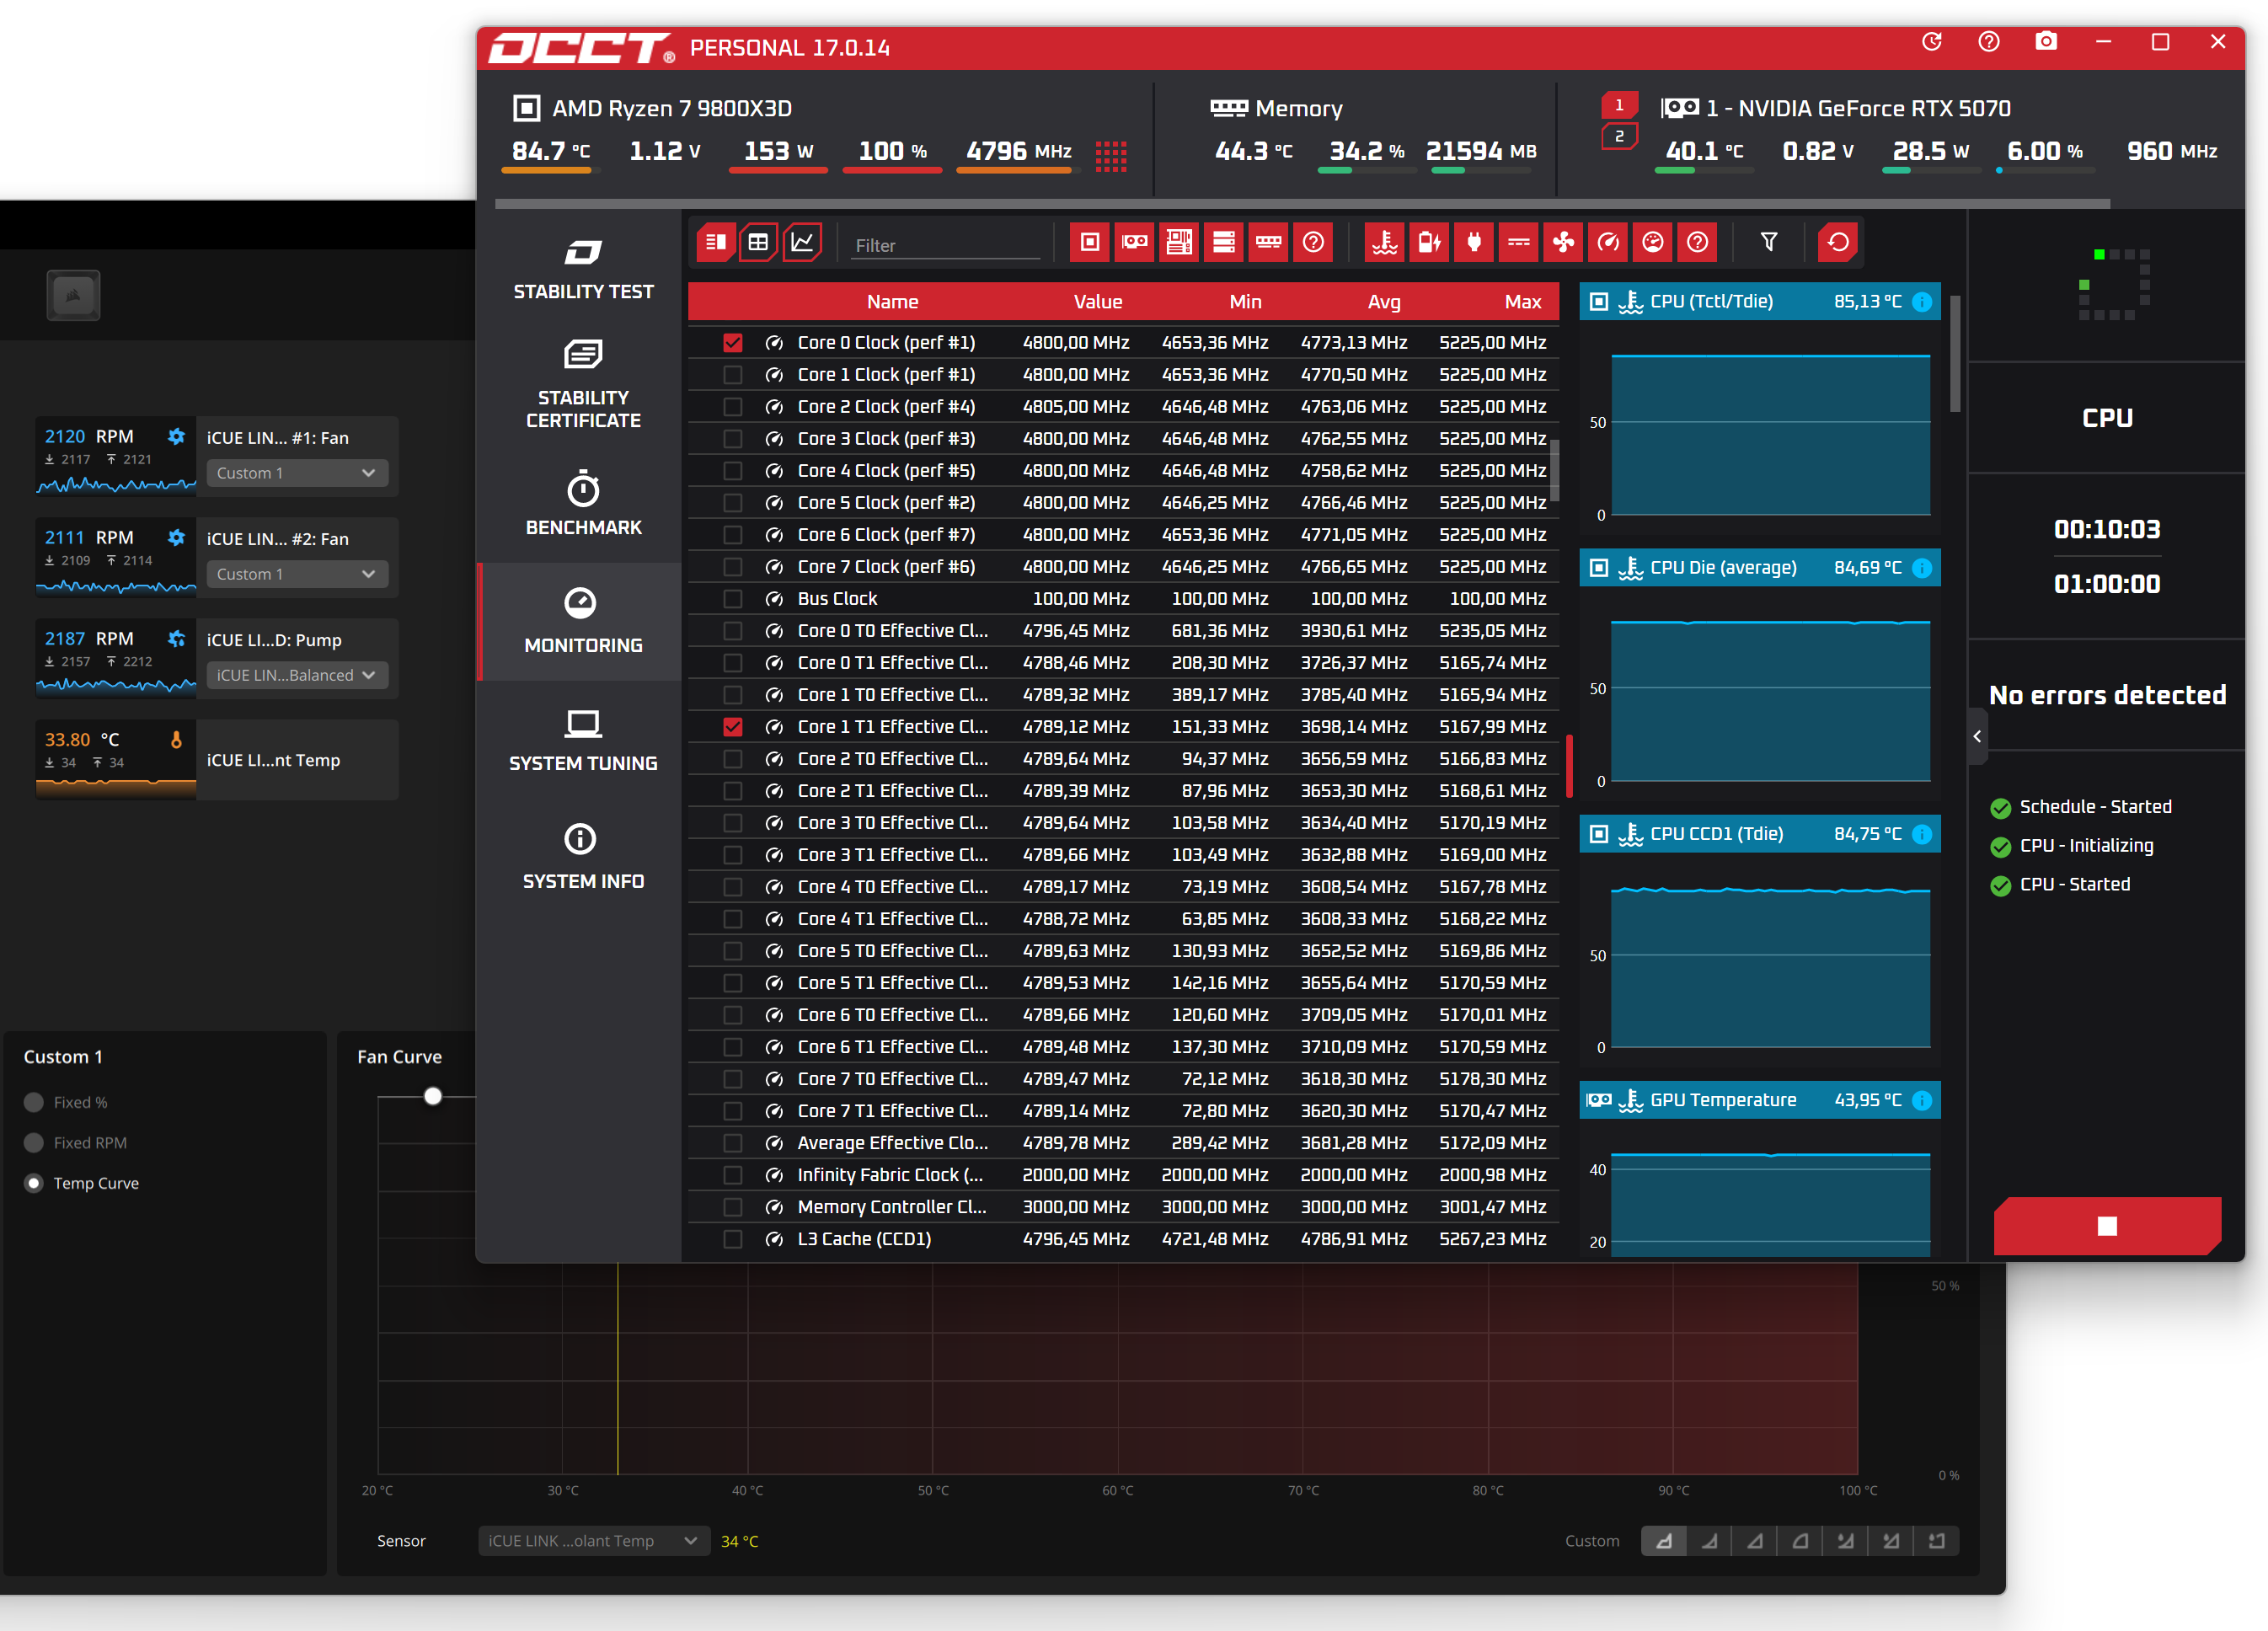Open the Sensor dropdown below the fan curve
Image resolution: width=2268 pixels, height=1631 pixels.
pyautogui.click(x=593, y=1541)
